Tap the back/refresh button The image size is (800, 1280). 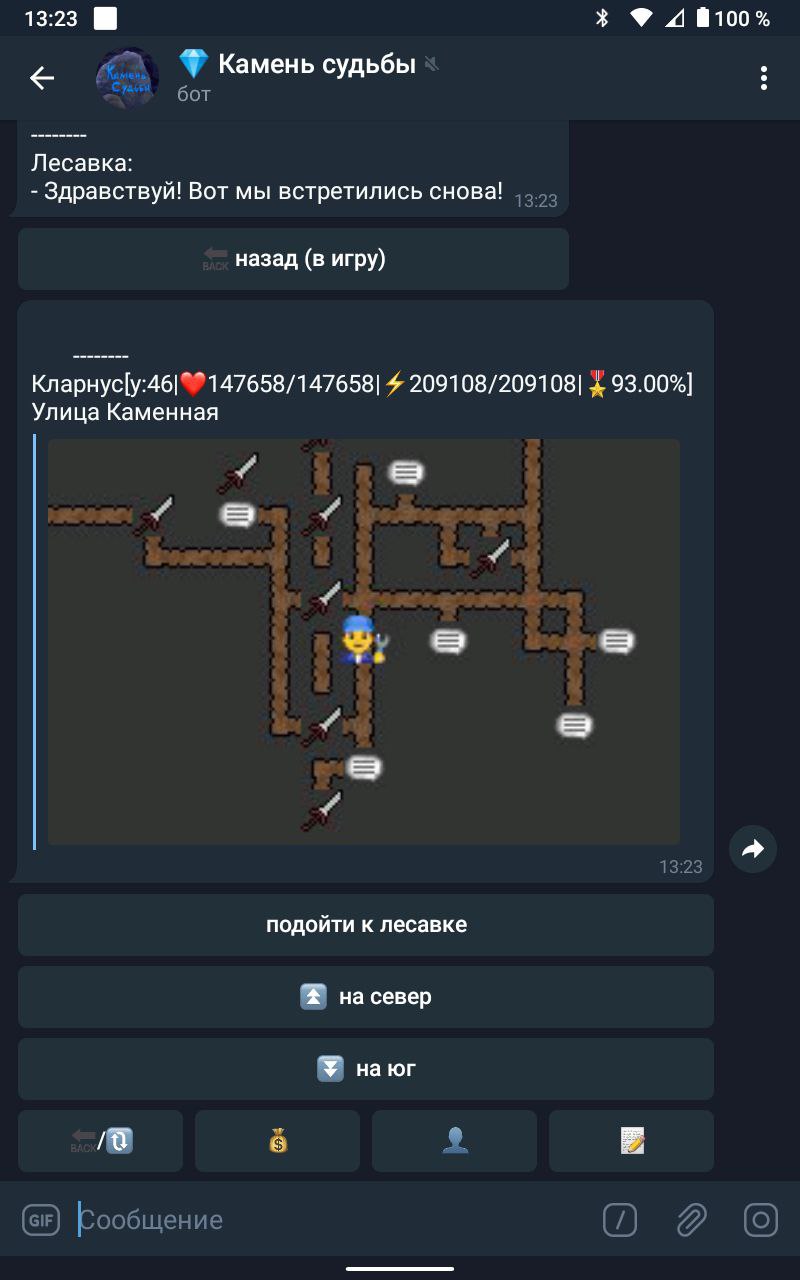coord(100,1140)
